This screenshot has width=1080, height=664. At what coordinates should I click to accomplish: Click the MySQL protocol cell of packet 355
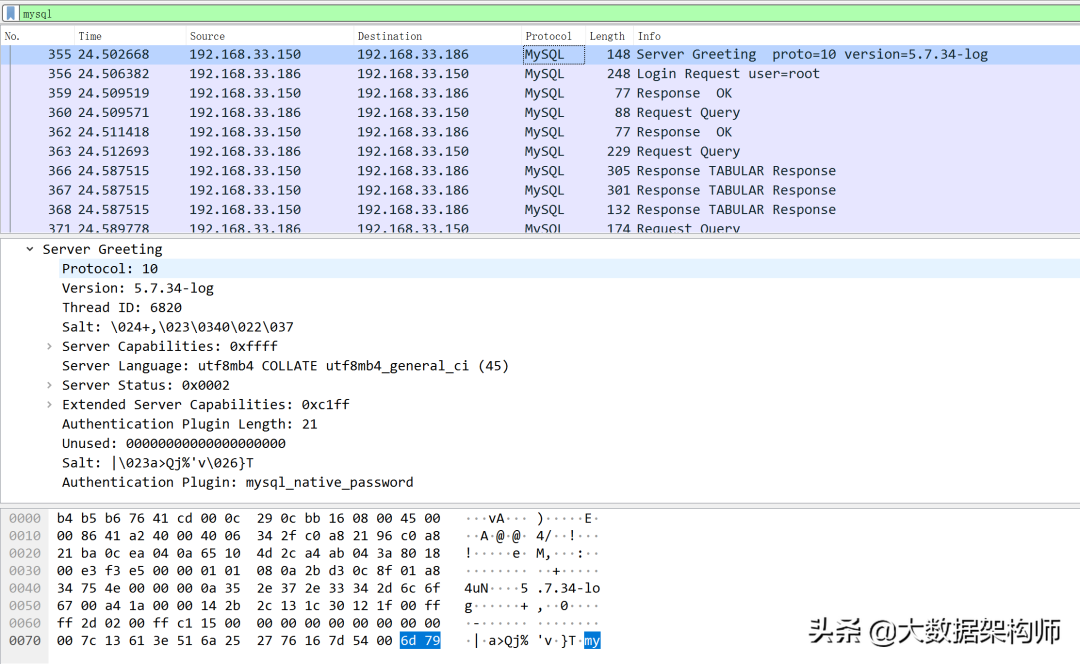click(x=553, y=54)
